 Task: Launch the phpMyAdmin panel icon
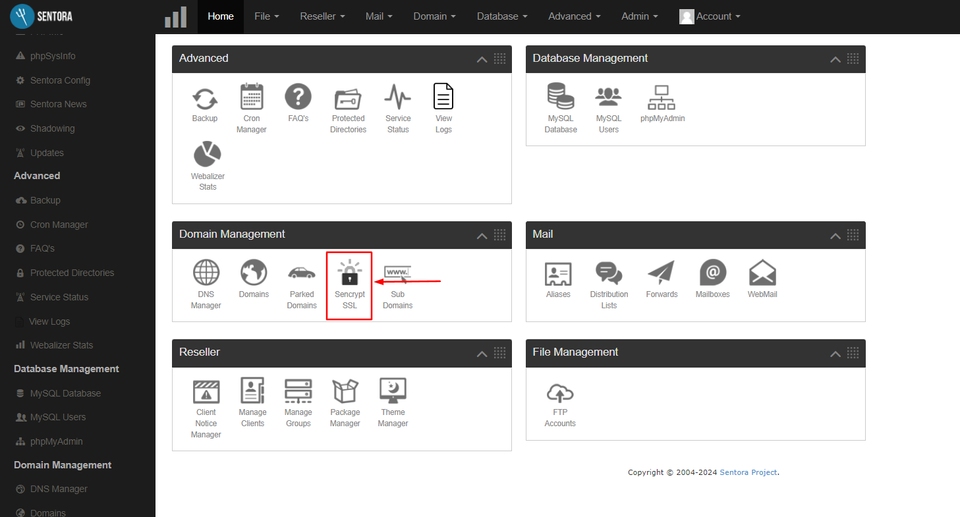tap(662, 97)
